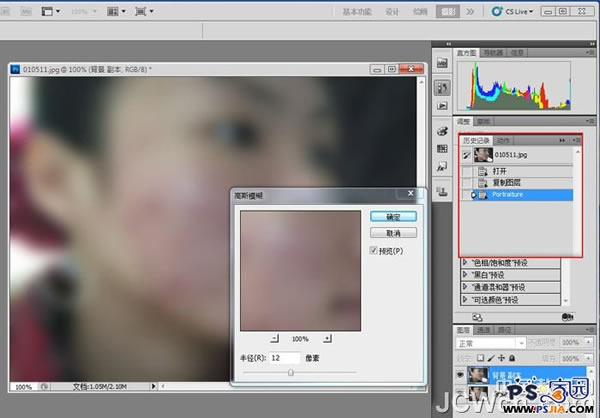Image resolution: width=600 pixels, height=418 pixels.
Task: Click the zoom out minus button under preview
Action: coord(275,339)
